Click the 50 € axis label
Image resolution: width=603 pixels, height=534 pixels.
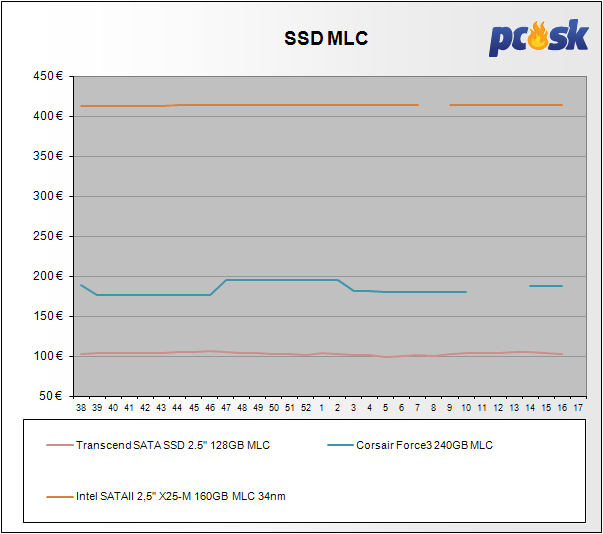click(x=51, y=396)
